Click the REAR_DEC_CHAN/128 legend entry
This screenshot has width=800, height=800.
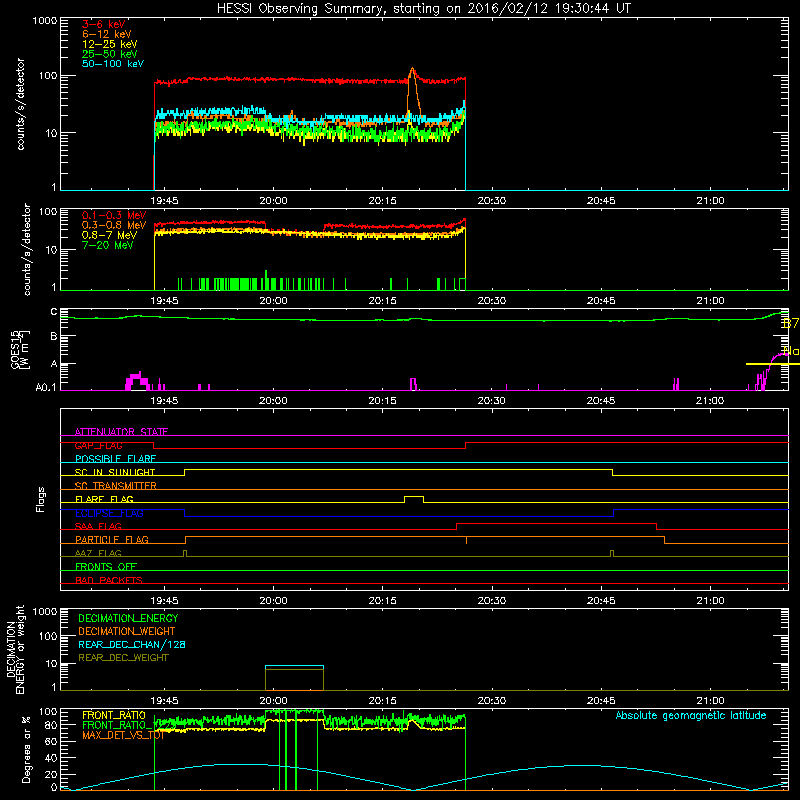click(x=132, y=644)
